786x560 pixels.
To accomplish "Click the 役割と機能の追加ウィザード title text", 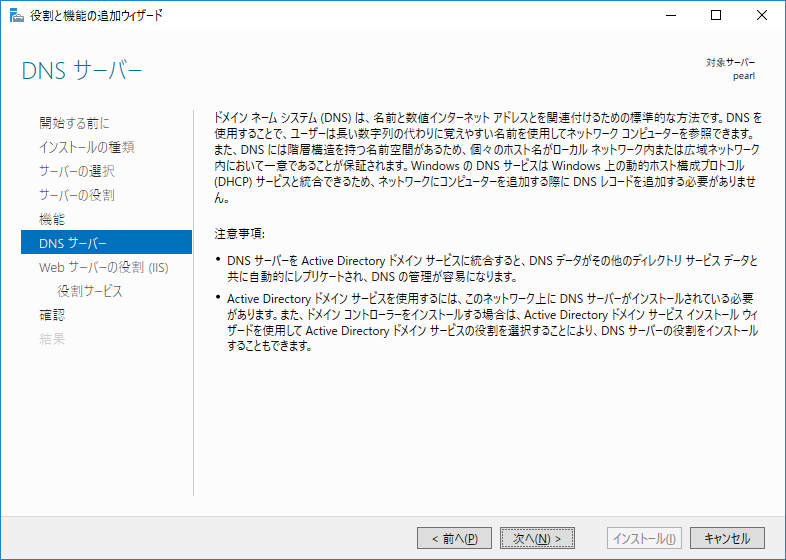I will click(x=97, y=16).
